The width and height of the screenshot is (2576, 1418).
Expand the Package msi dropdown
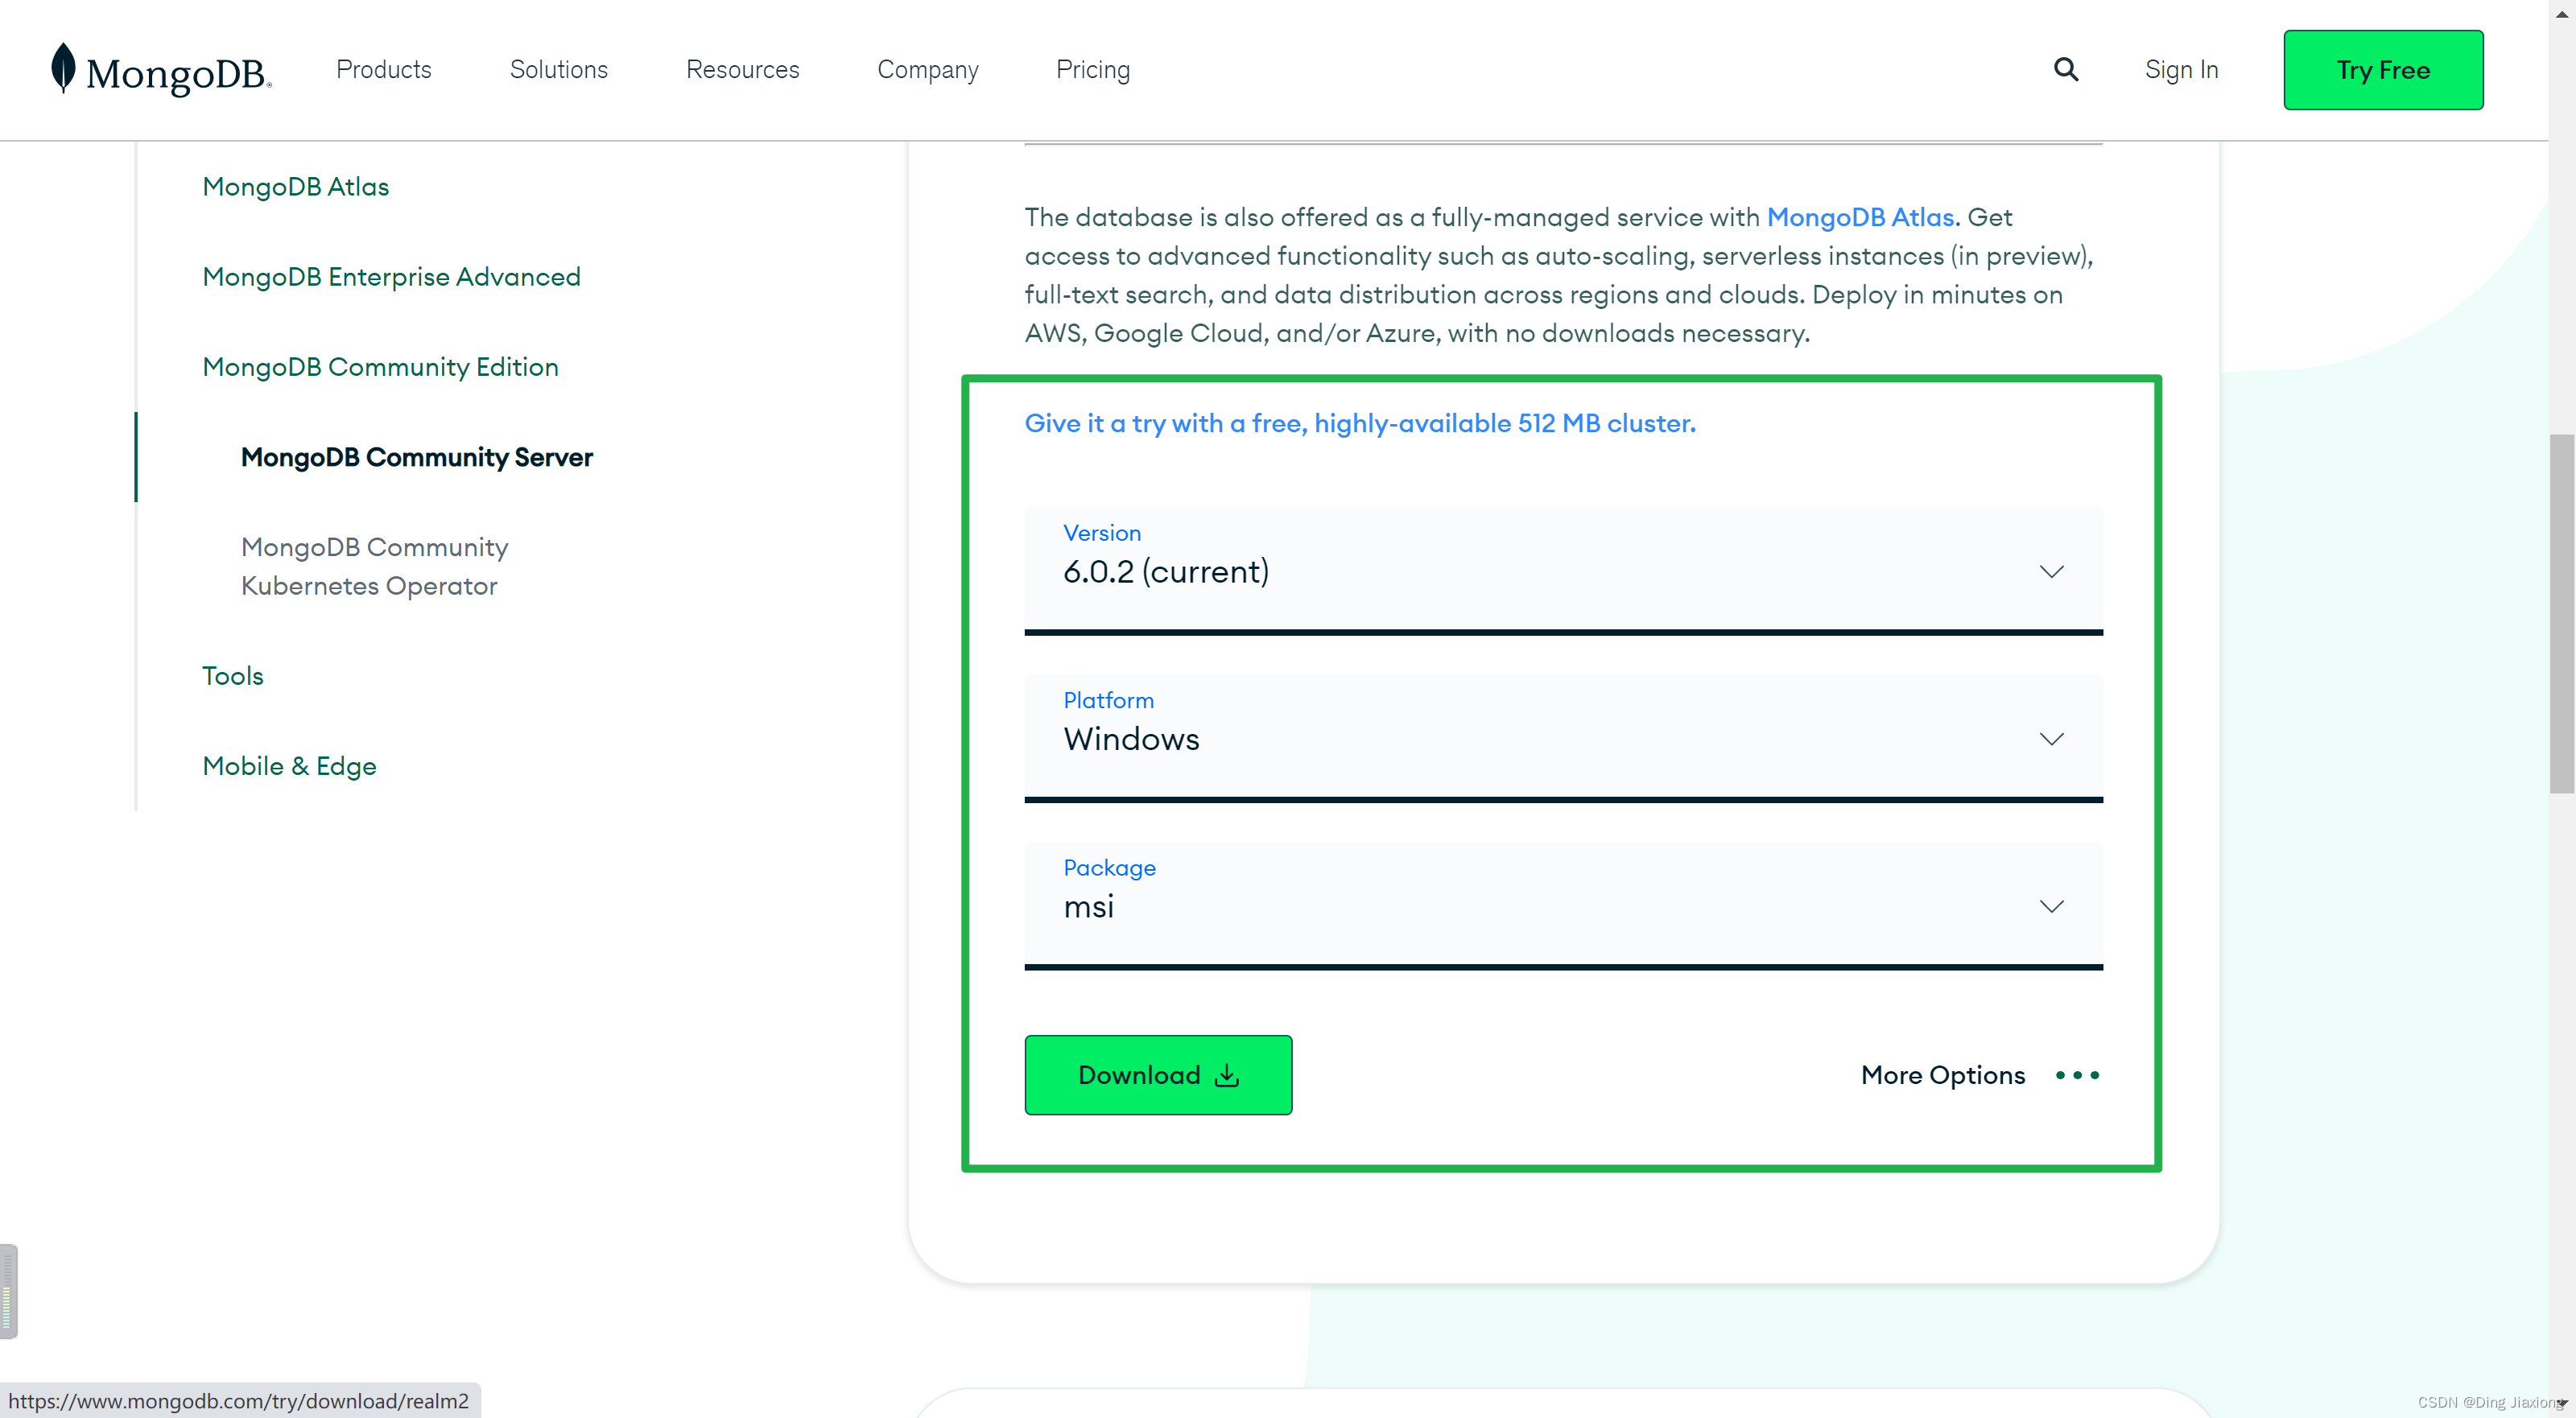1563,905
